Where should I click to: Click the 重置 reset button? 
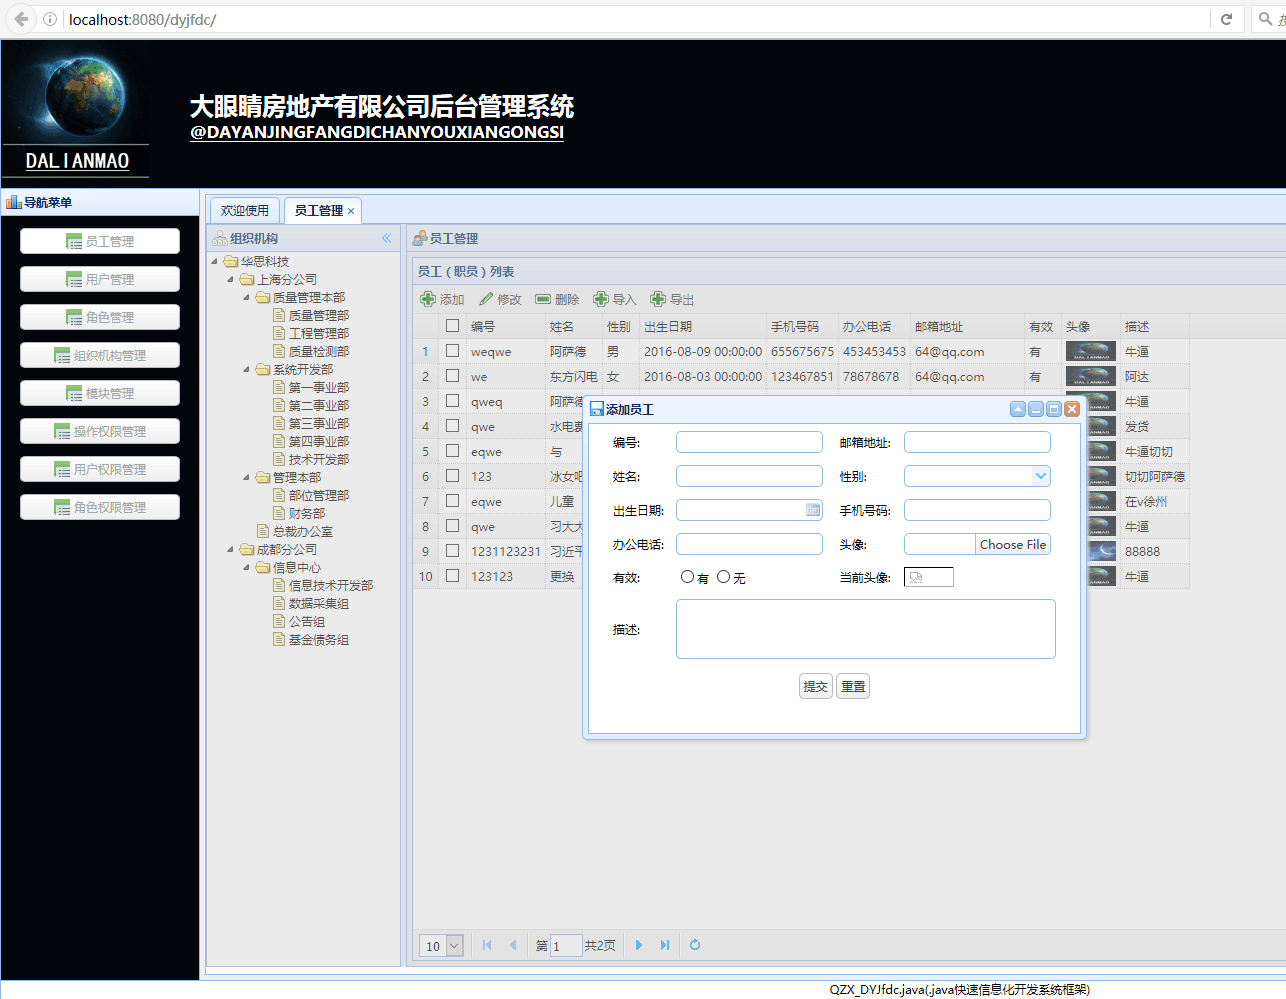853,686
